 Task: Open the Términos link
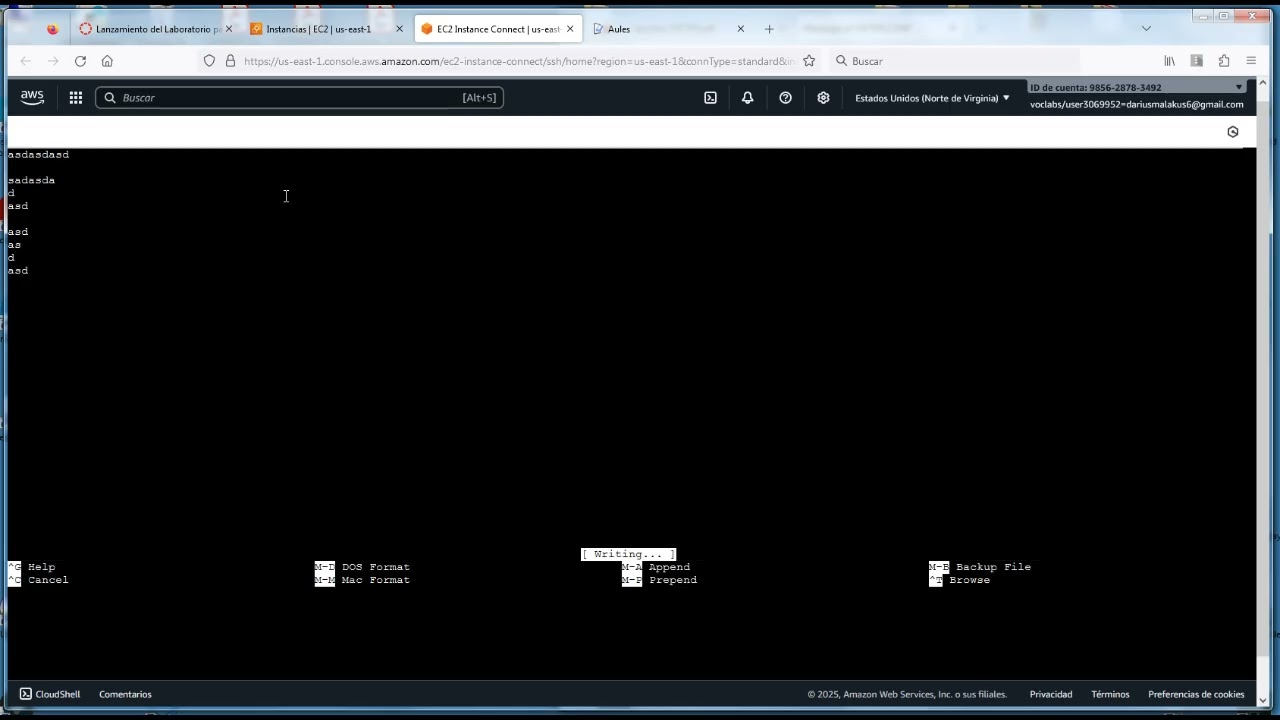coord(1110,694)
